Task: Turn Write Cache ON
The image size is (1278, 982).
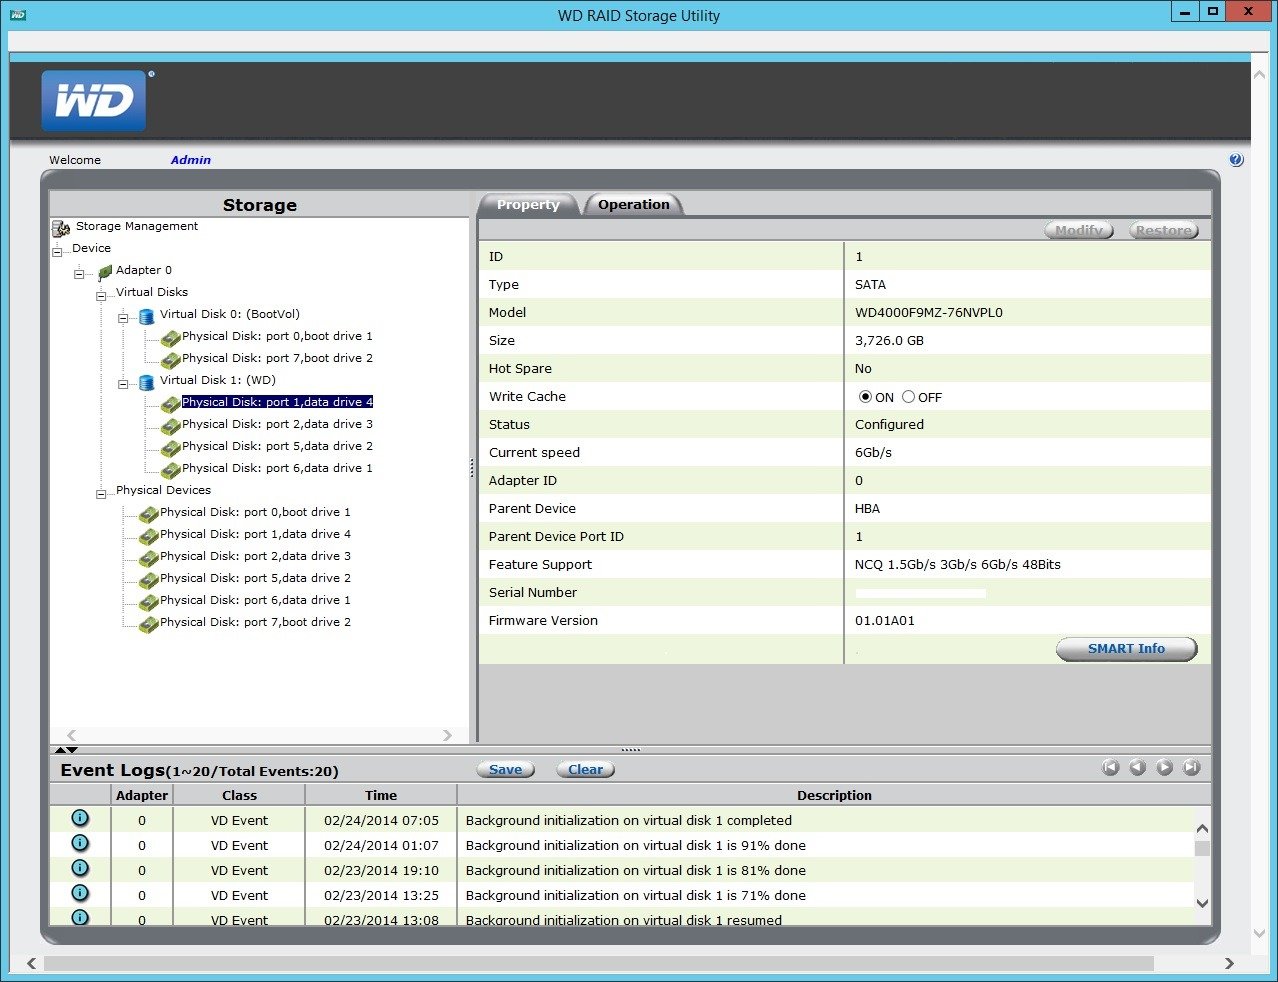Action: tap(865, 397)
